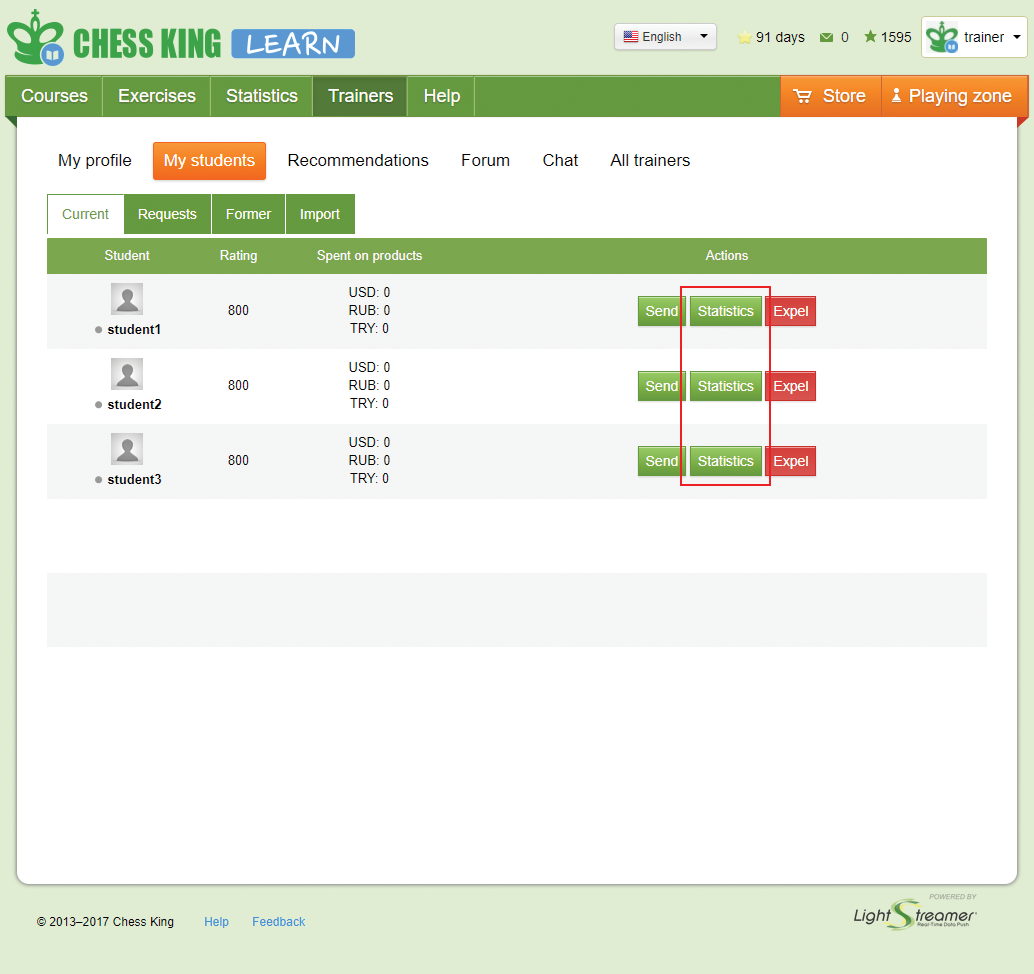Image resolution: width=1034 pixels, height=974 pixels.
Task: Go to Playing zone
Action: pos(950,96)
